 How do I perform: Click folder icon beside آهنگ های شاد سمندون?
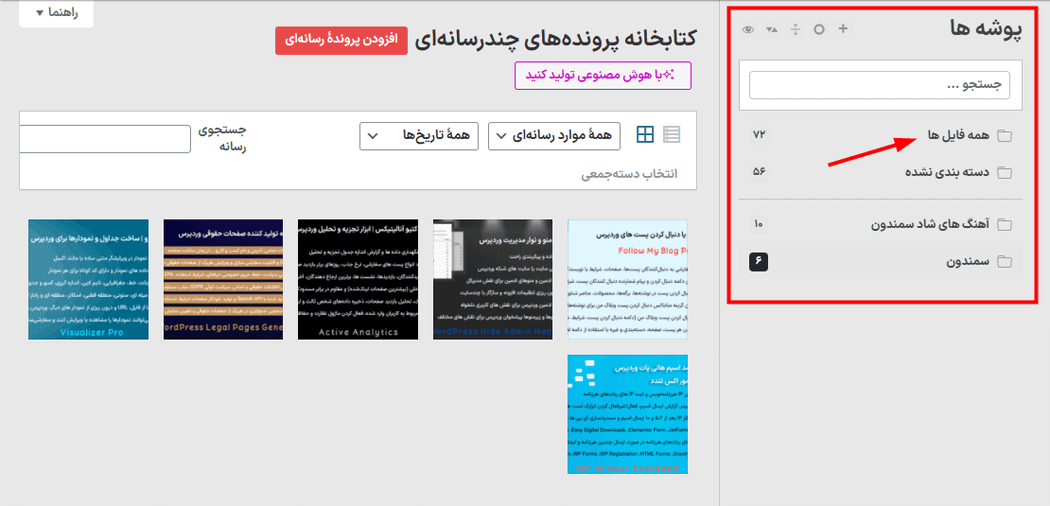pyautogui.click(x=1004, y=224)
